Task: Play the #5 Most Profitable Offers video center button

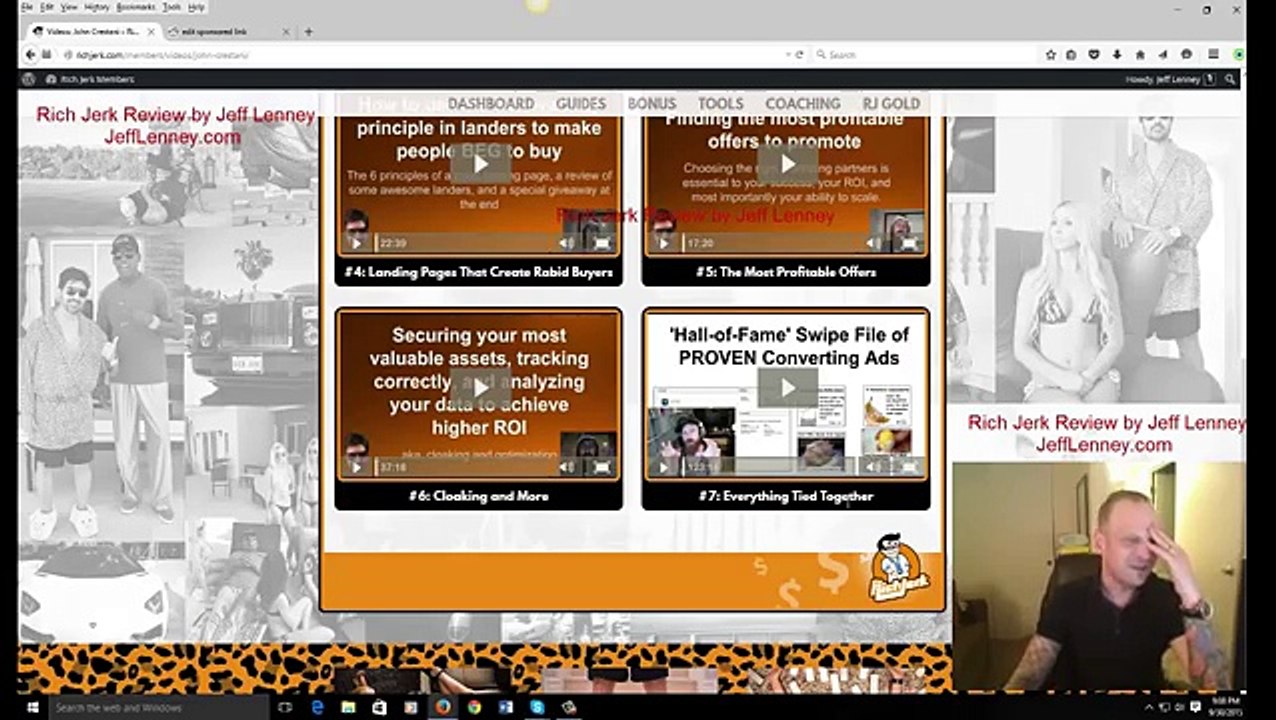Action: click(788, 164)
